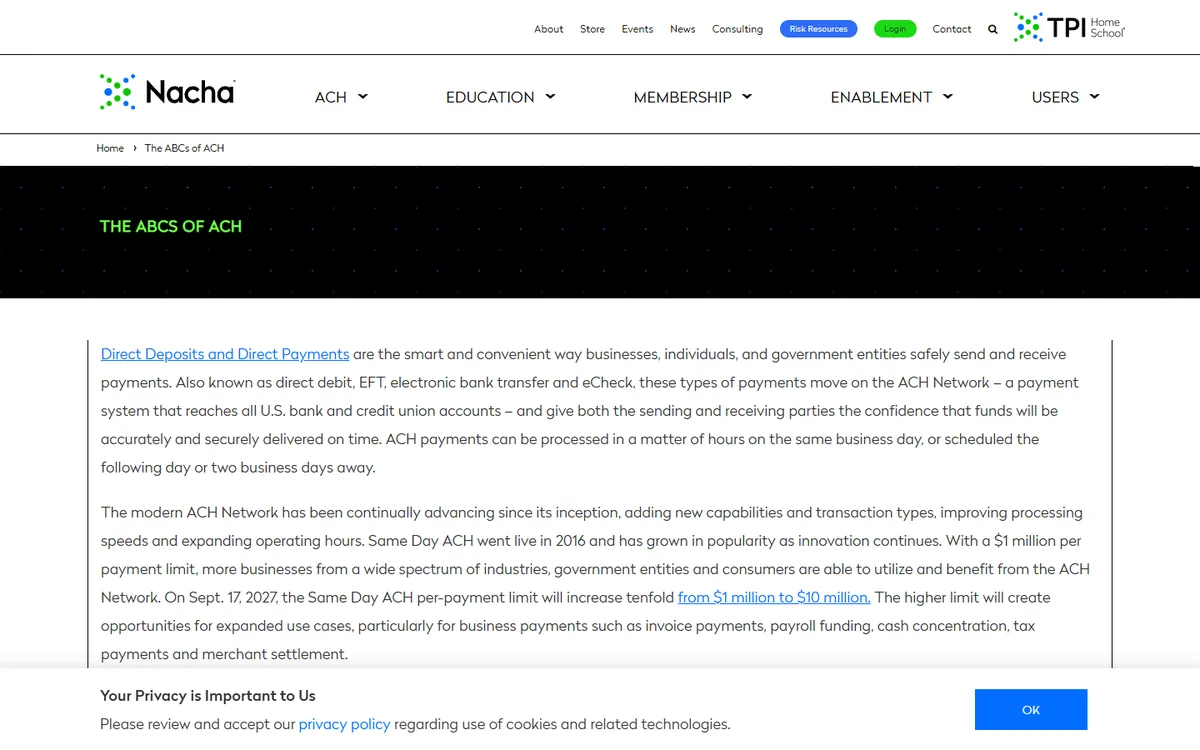
Task: Open the Contact link
Action: coord(952,29)
